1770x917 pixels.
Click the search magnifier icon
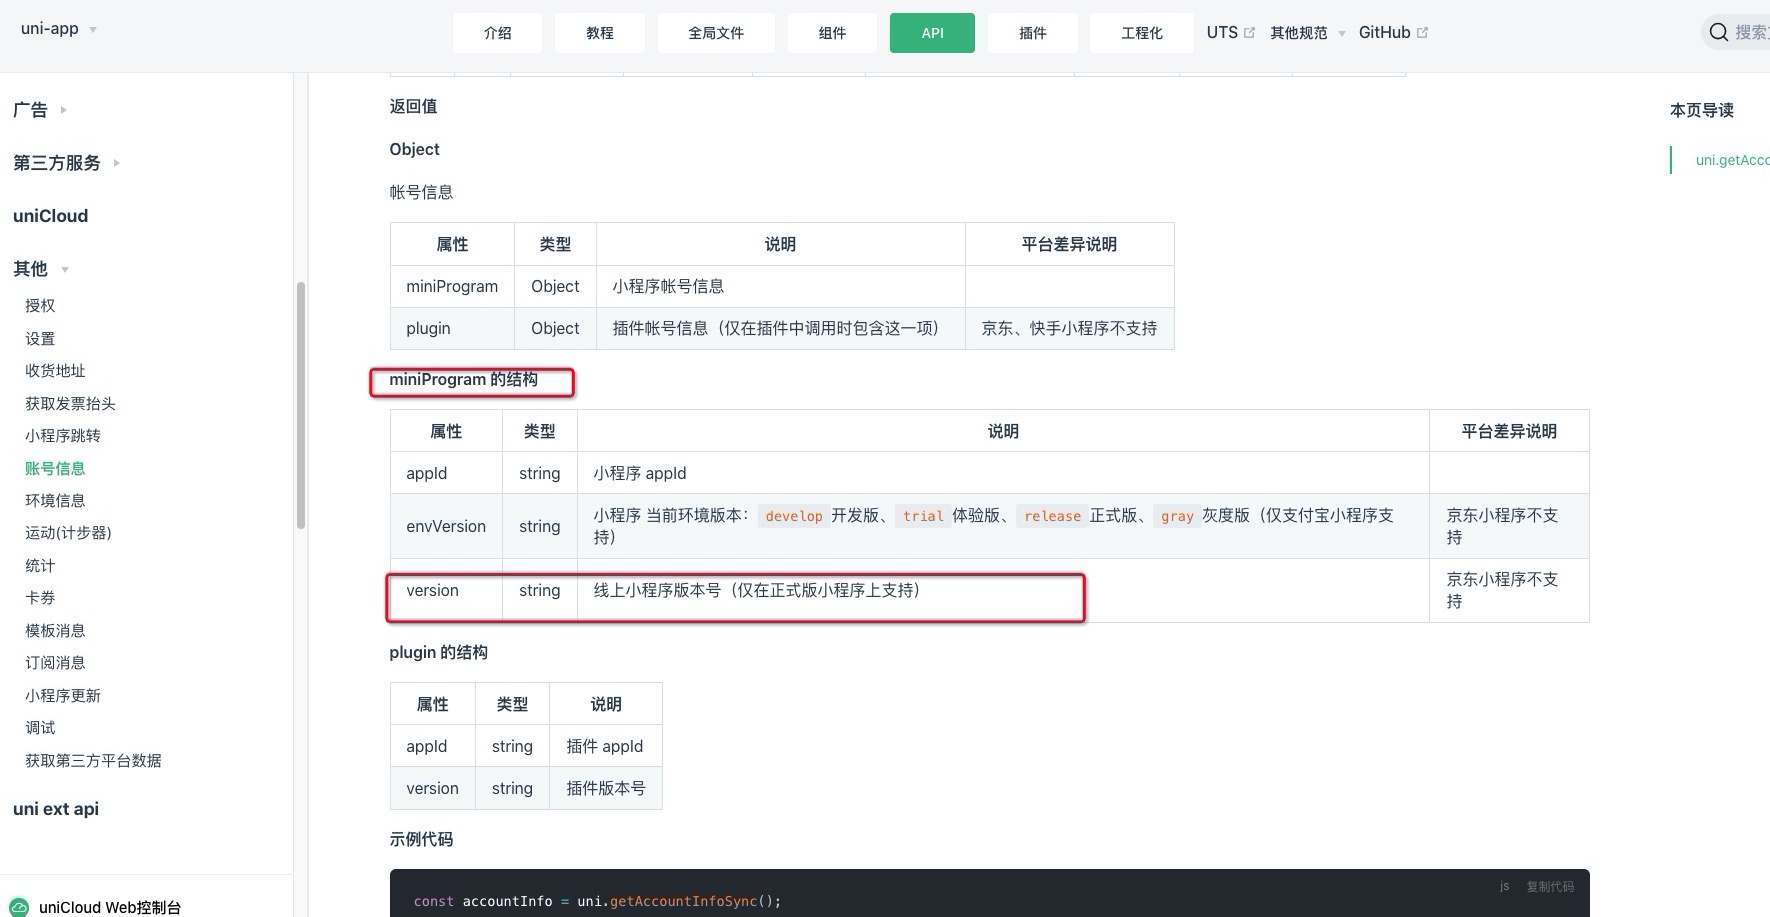pos(1718,33)
